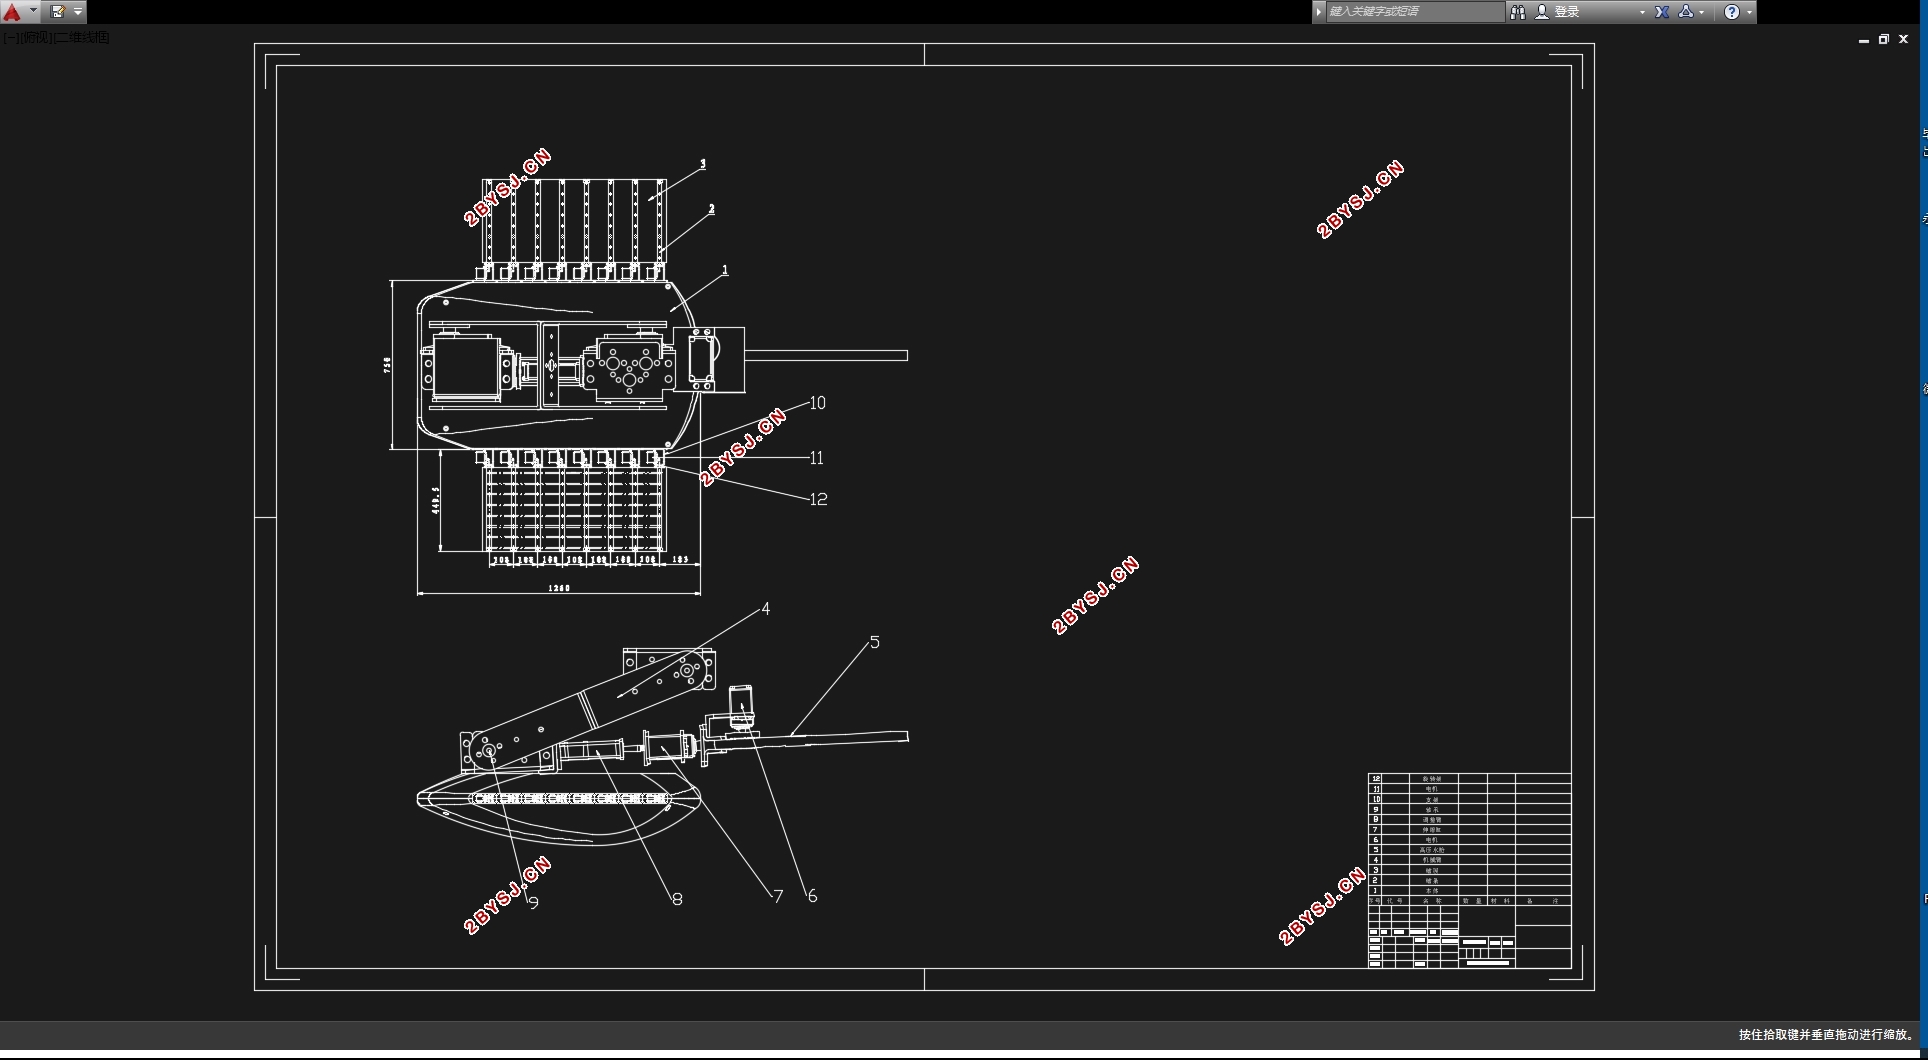Restore down the drawing window
Viewport: 1928px width, 1060px height.
click(x=1884, y=40)
